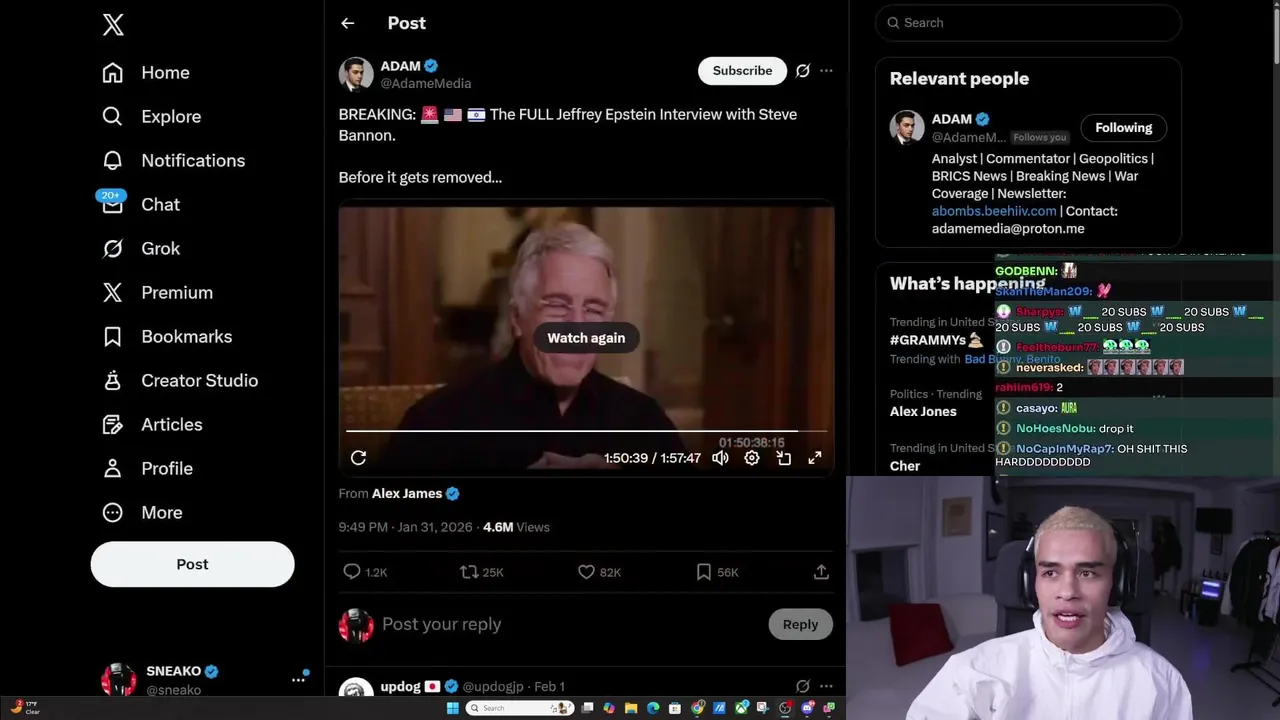This screenshot has height=720, width=1280.
Task: Click the Articles icon in the sidebar
Action: [x=113, y=424]
